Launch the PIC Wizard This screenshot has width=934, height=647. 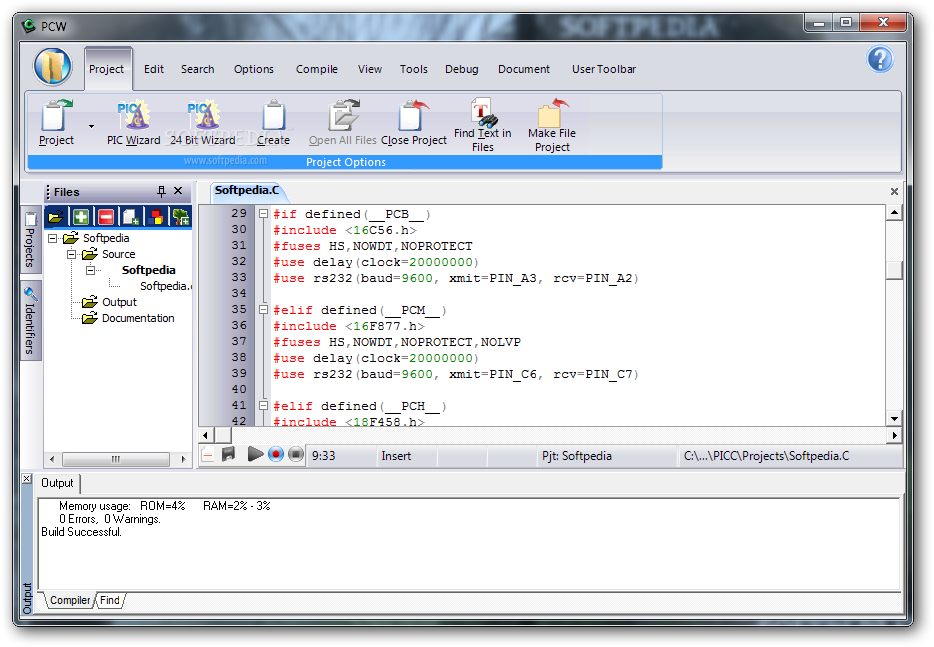pos(133,123)
